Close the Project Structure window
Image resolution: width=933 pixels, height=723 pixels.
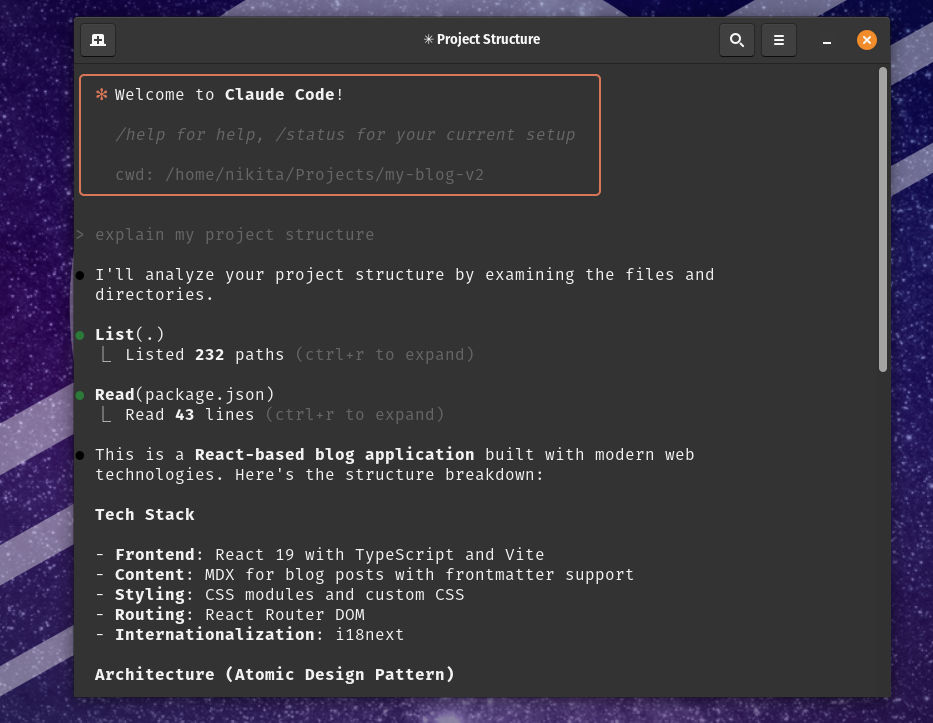point(866,40)
